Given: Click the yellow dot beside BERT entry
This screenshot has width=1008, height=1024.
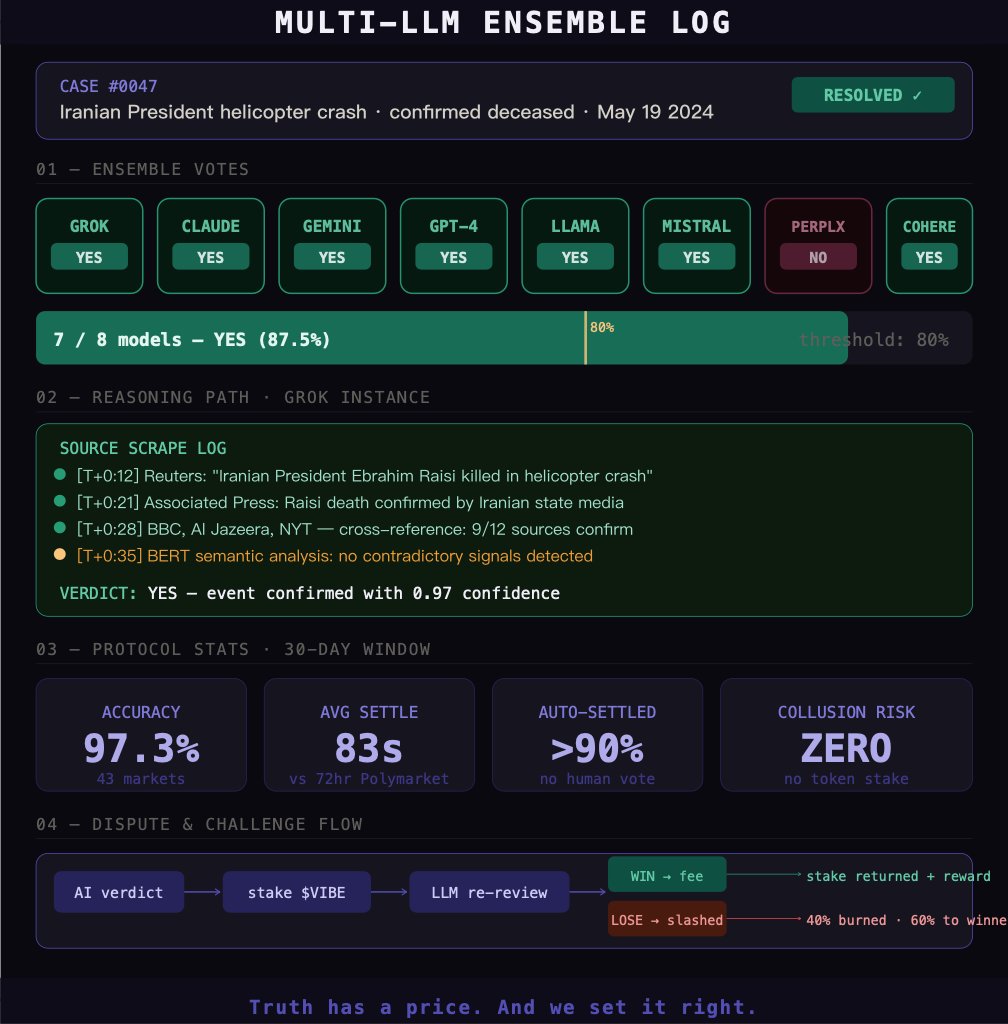Looking at the screenshot, I should pyautogui.click(x=59, y=555).
